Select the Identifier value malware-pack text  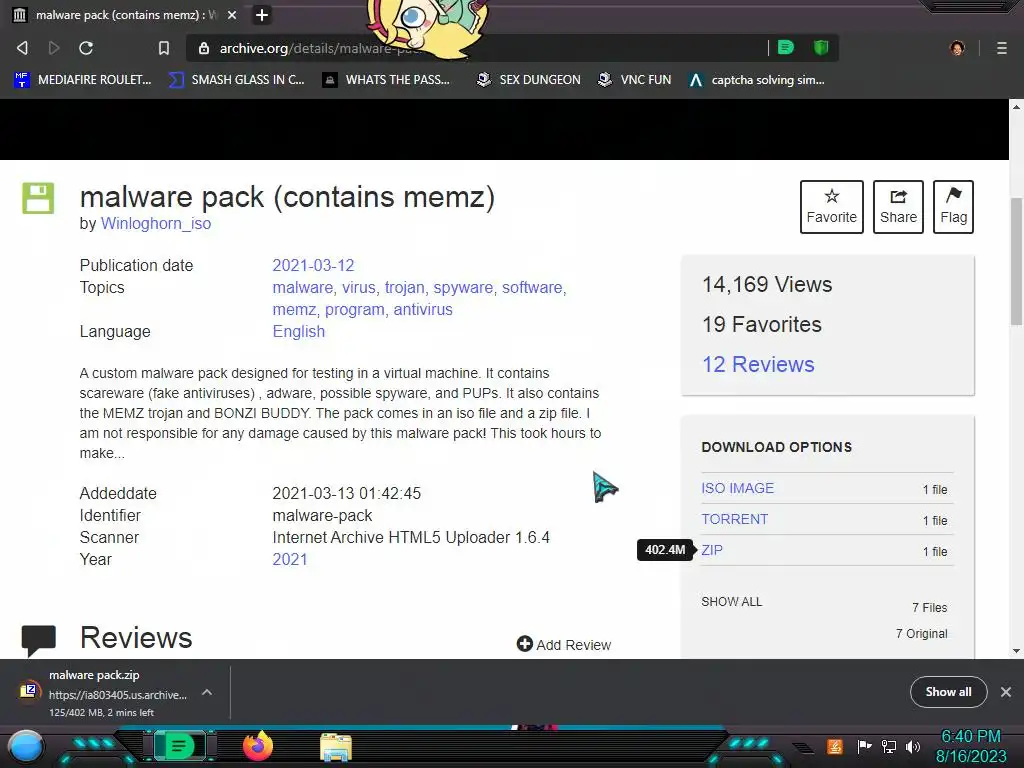(322, 515)
